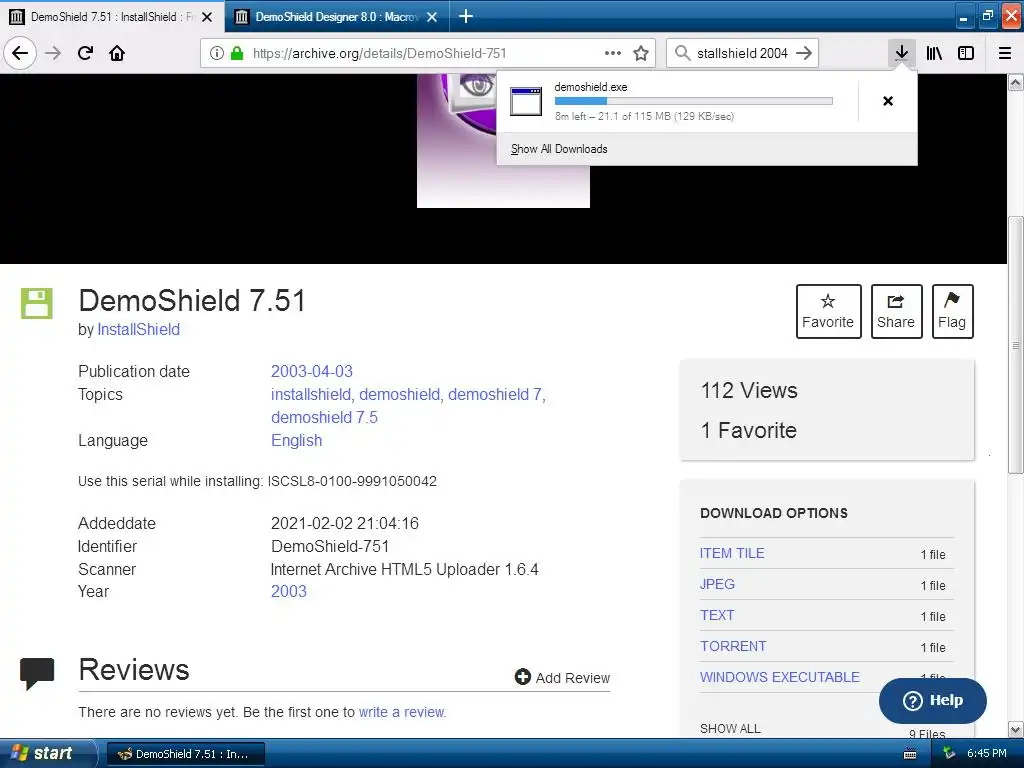Click the Favorite button

pos(828,312)
